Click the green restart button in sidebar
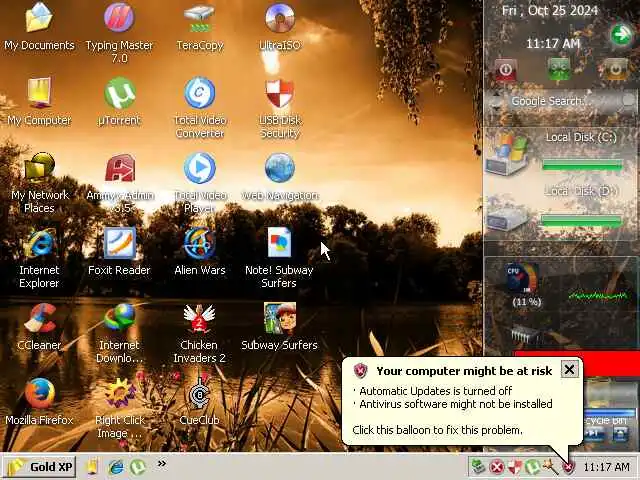640x480 pixels. point(559,69)
